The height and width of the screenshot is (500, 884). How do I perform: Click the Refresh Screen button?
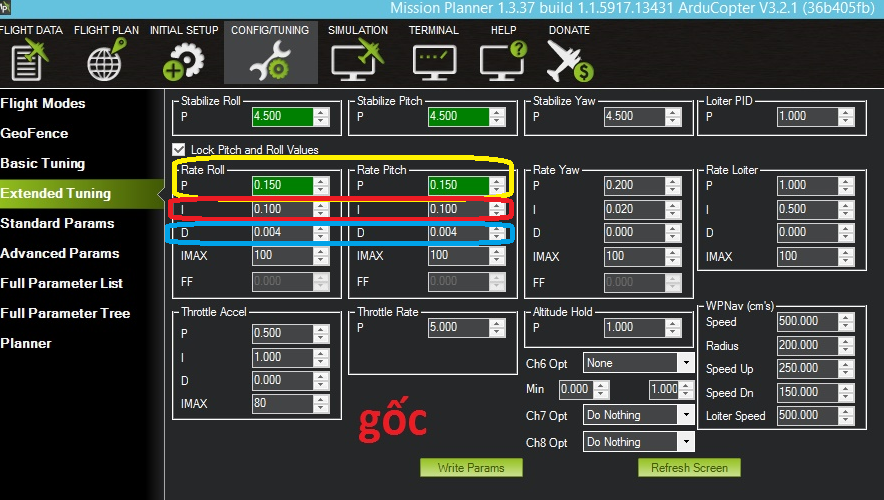pyautogui.click(x=689, y=468)
